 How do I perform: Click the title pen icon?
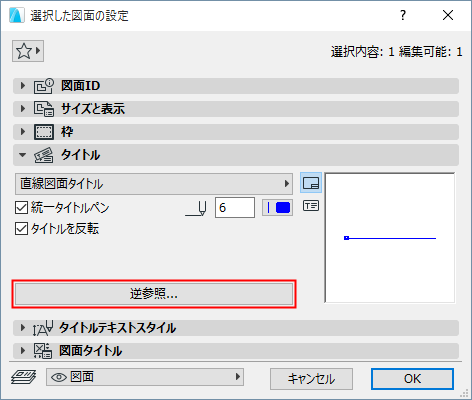click(196, 209)
